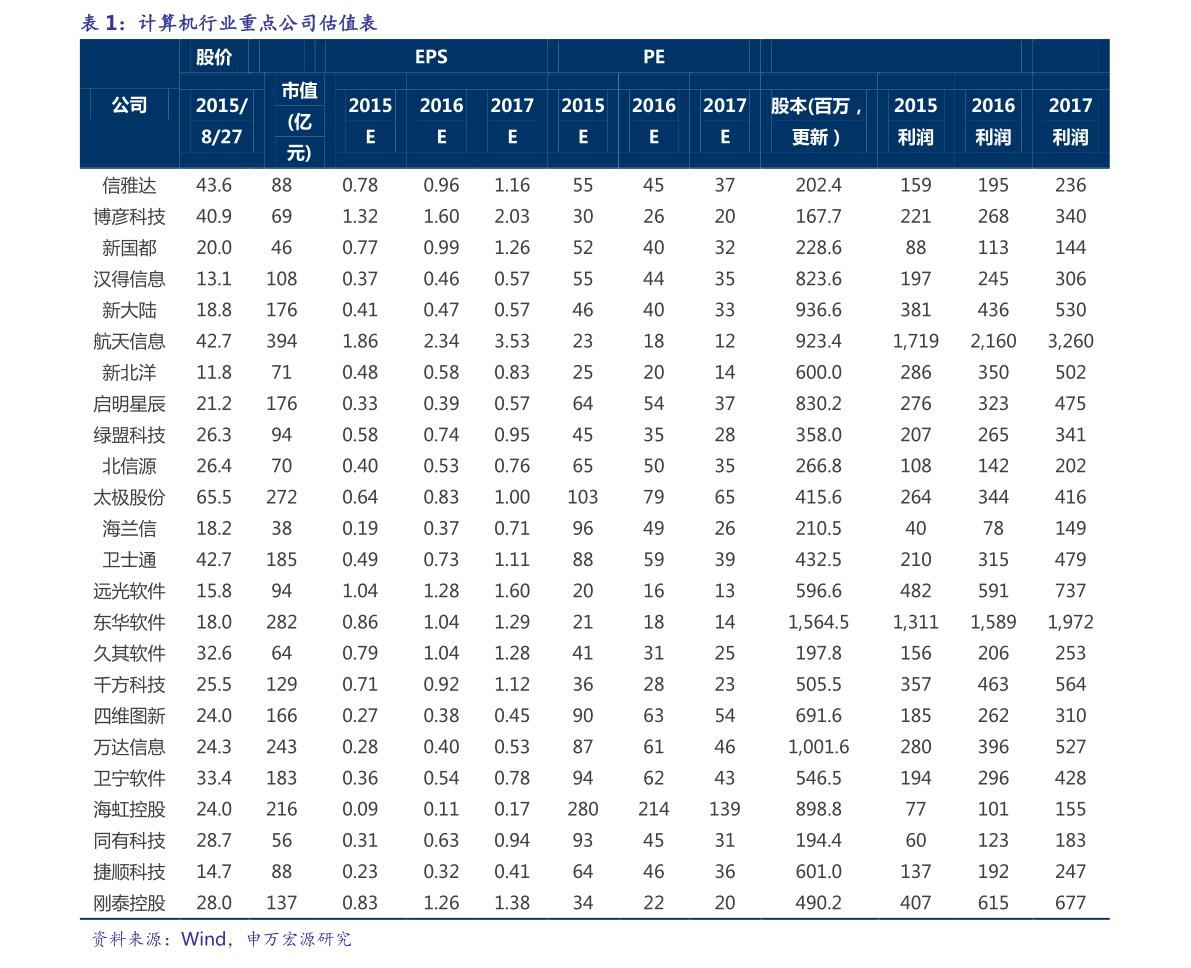Click 太极股份 2015E PE value 103
Viewport: 1191px width, 968px height.
(x=583, y=497)
